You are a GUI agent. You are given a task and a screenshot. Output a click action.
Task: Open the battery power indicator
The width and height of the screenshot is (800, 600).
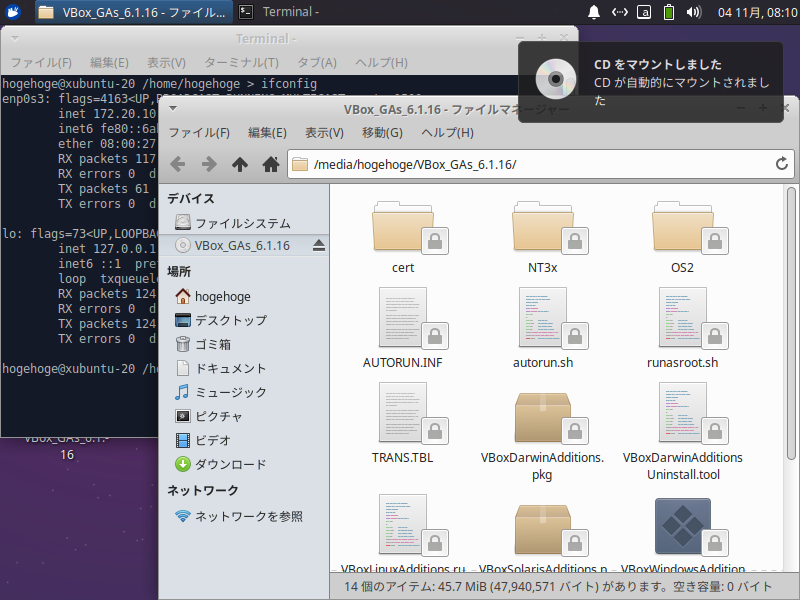tap(668, 12)
